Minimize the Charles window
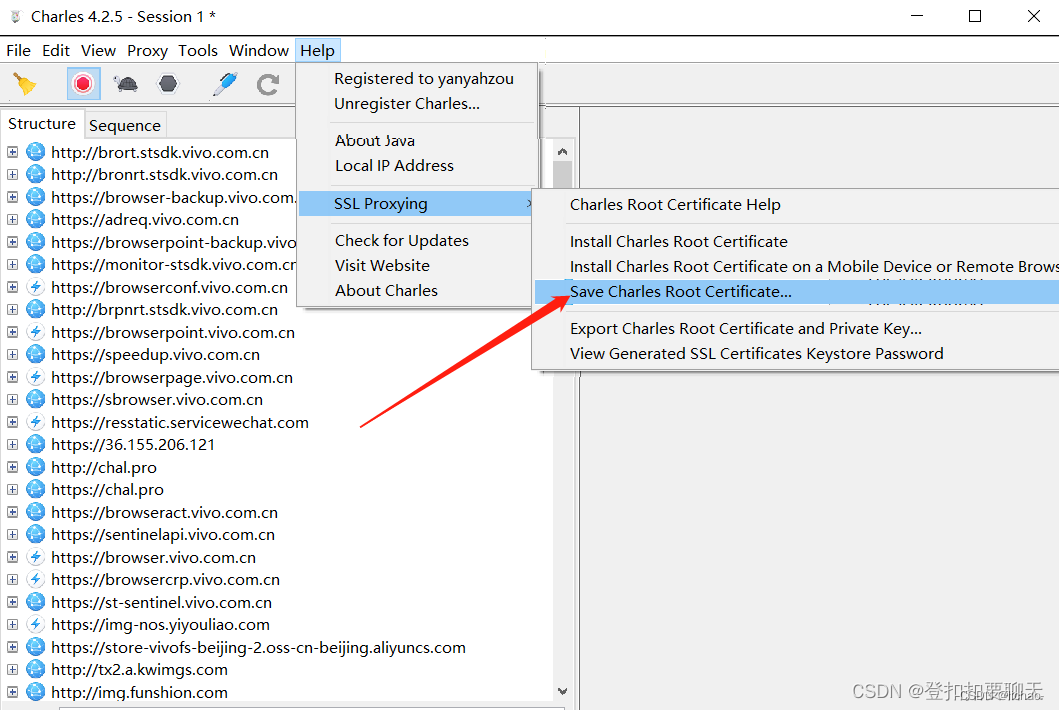This screenshot has height=710, width=1059. pos(916,16)
